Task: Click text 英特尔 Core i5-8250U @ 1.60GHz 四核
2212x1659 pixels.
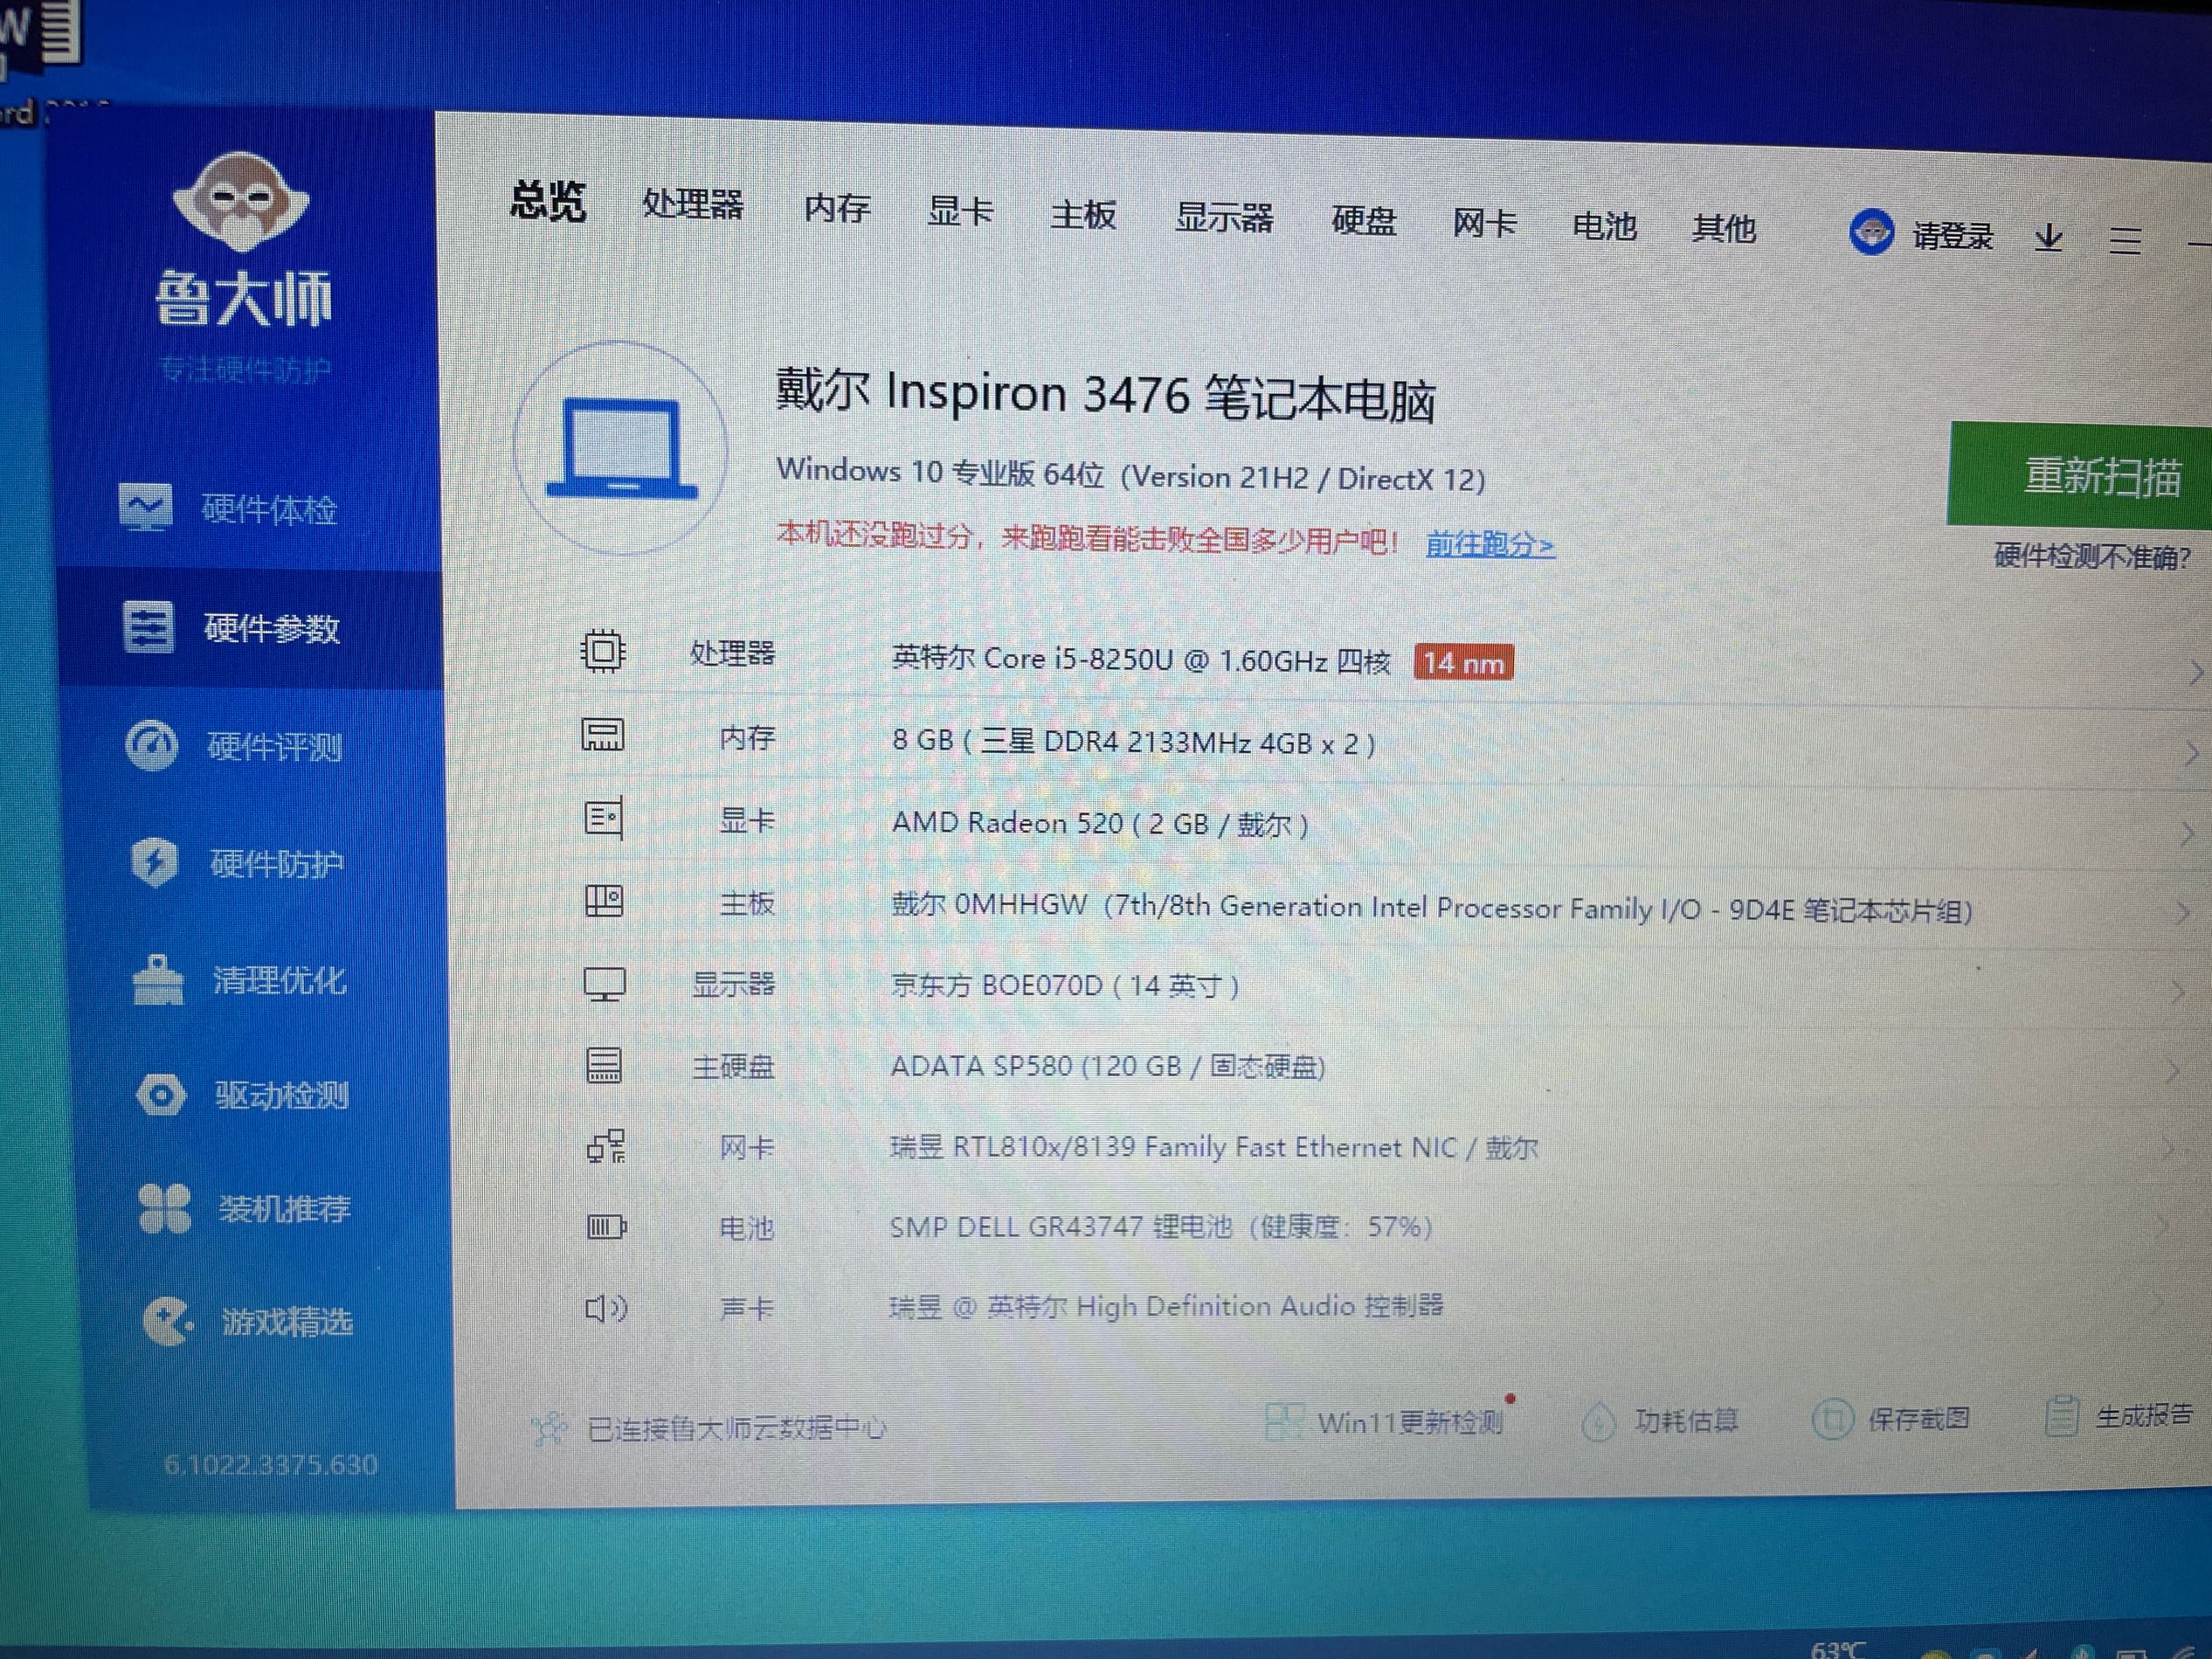Action: [x=1140, y=660]
